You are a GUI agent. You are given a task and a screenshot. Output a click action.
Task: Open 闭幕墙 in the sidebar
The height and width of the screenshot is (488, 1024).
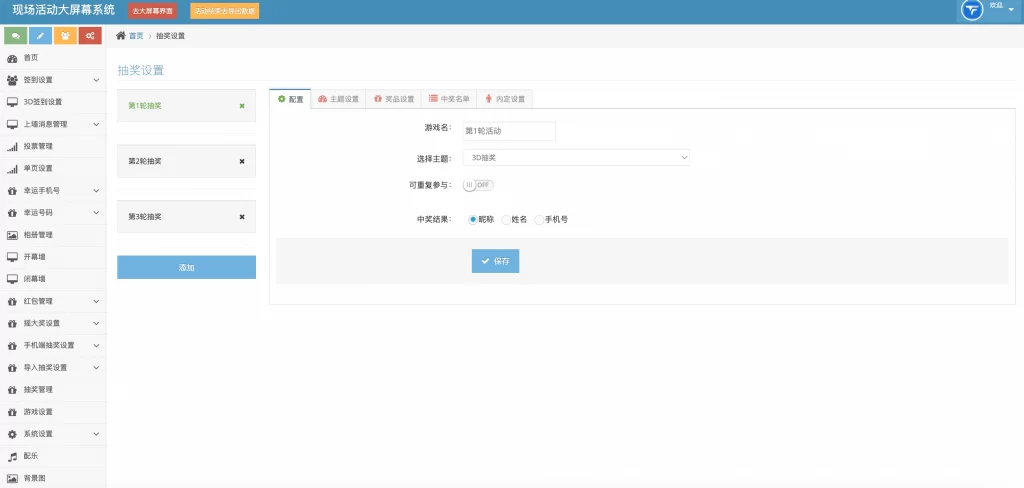click(x=52, y=279)
